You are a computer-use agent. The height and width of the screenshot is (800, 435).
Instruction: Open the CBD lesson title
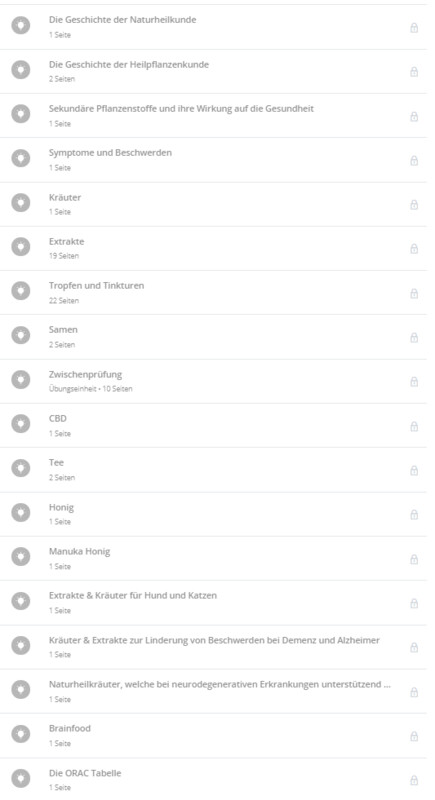click(58, 418)
